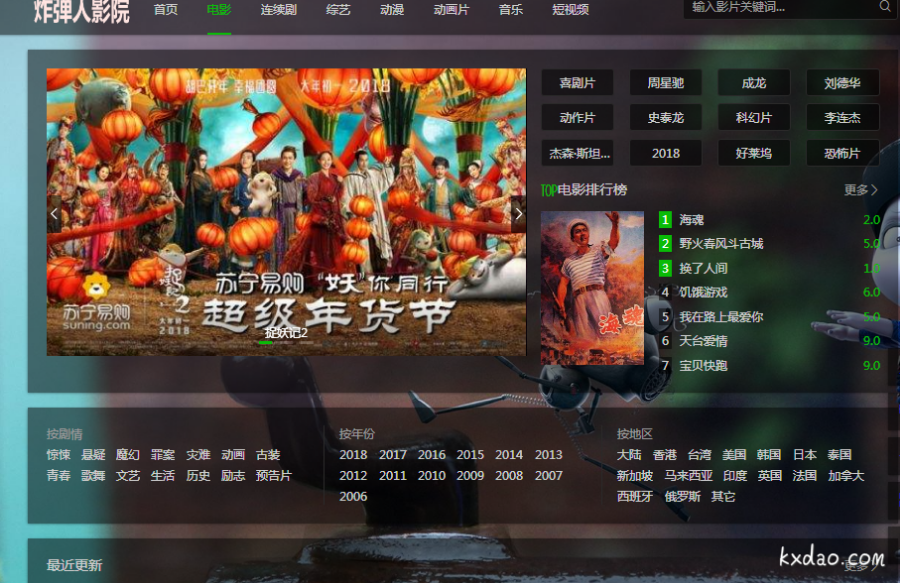This screenshot has height=583, width=900.
Task: Click the 史泰龙 tag button
Action: click(x=666, y=118)
